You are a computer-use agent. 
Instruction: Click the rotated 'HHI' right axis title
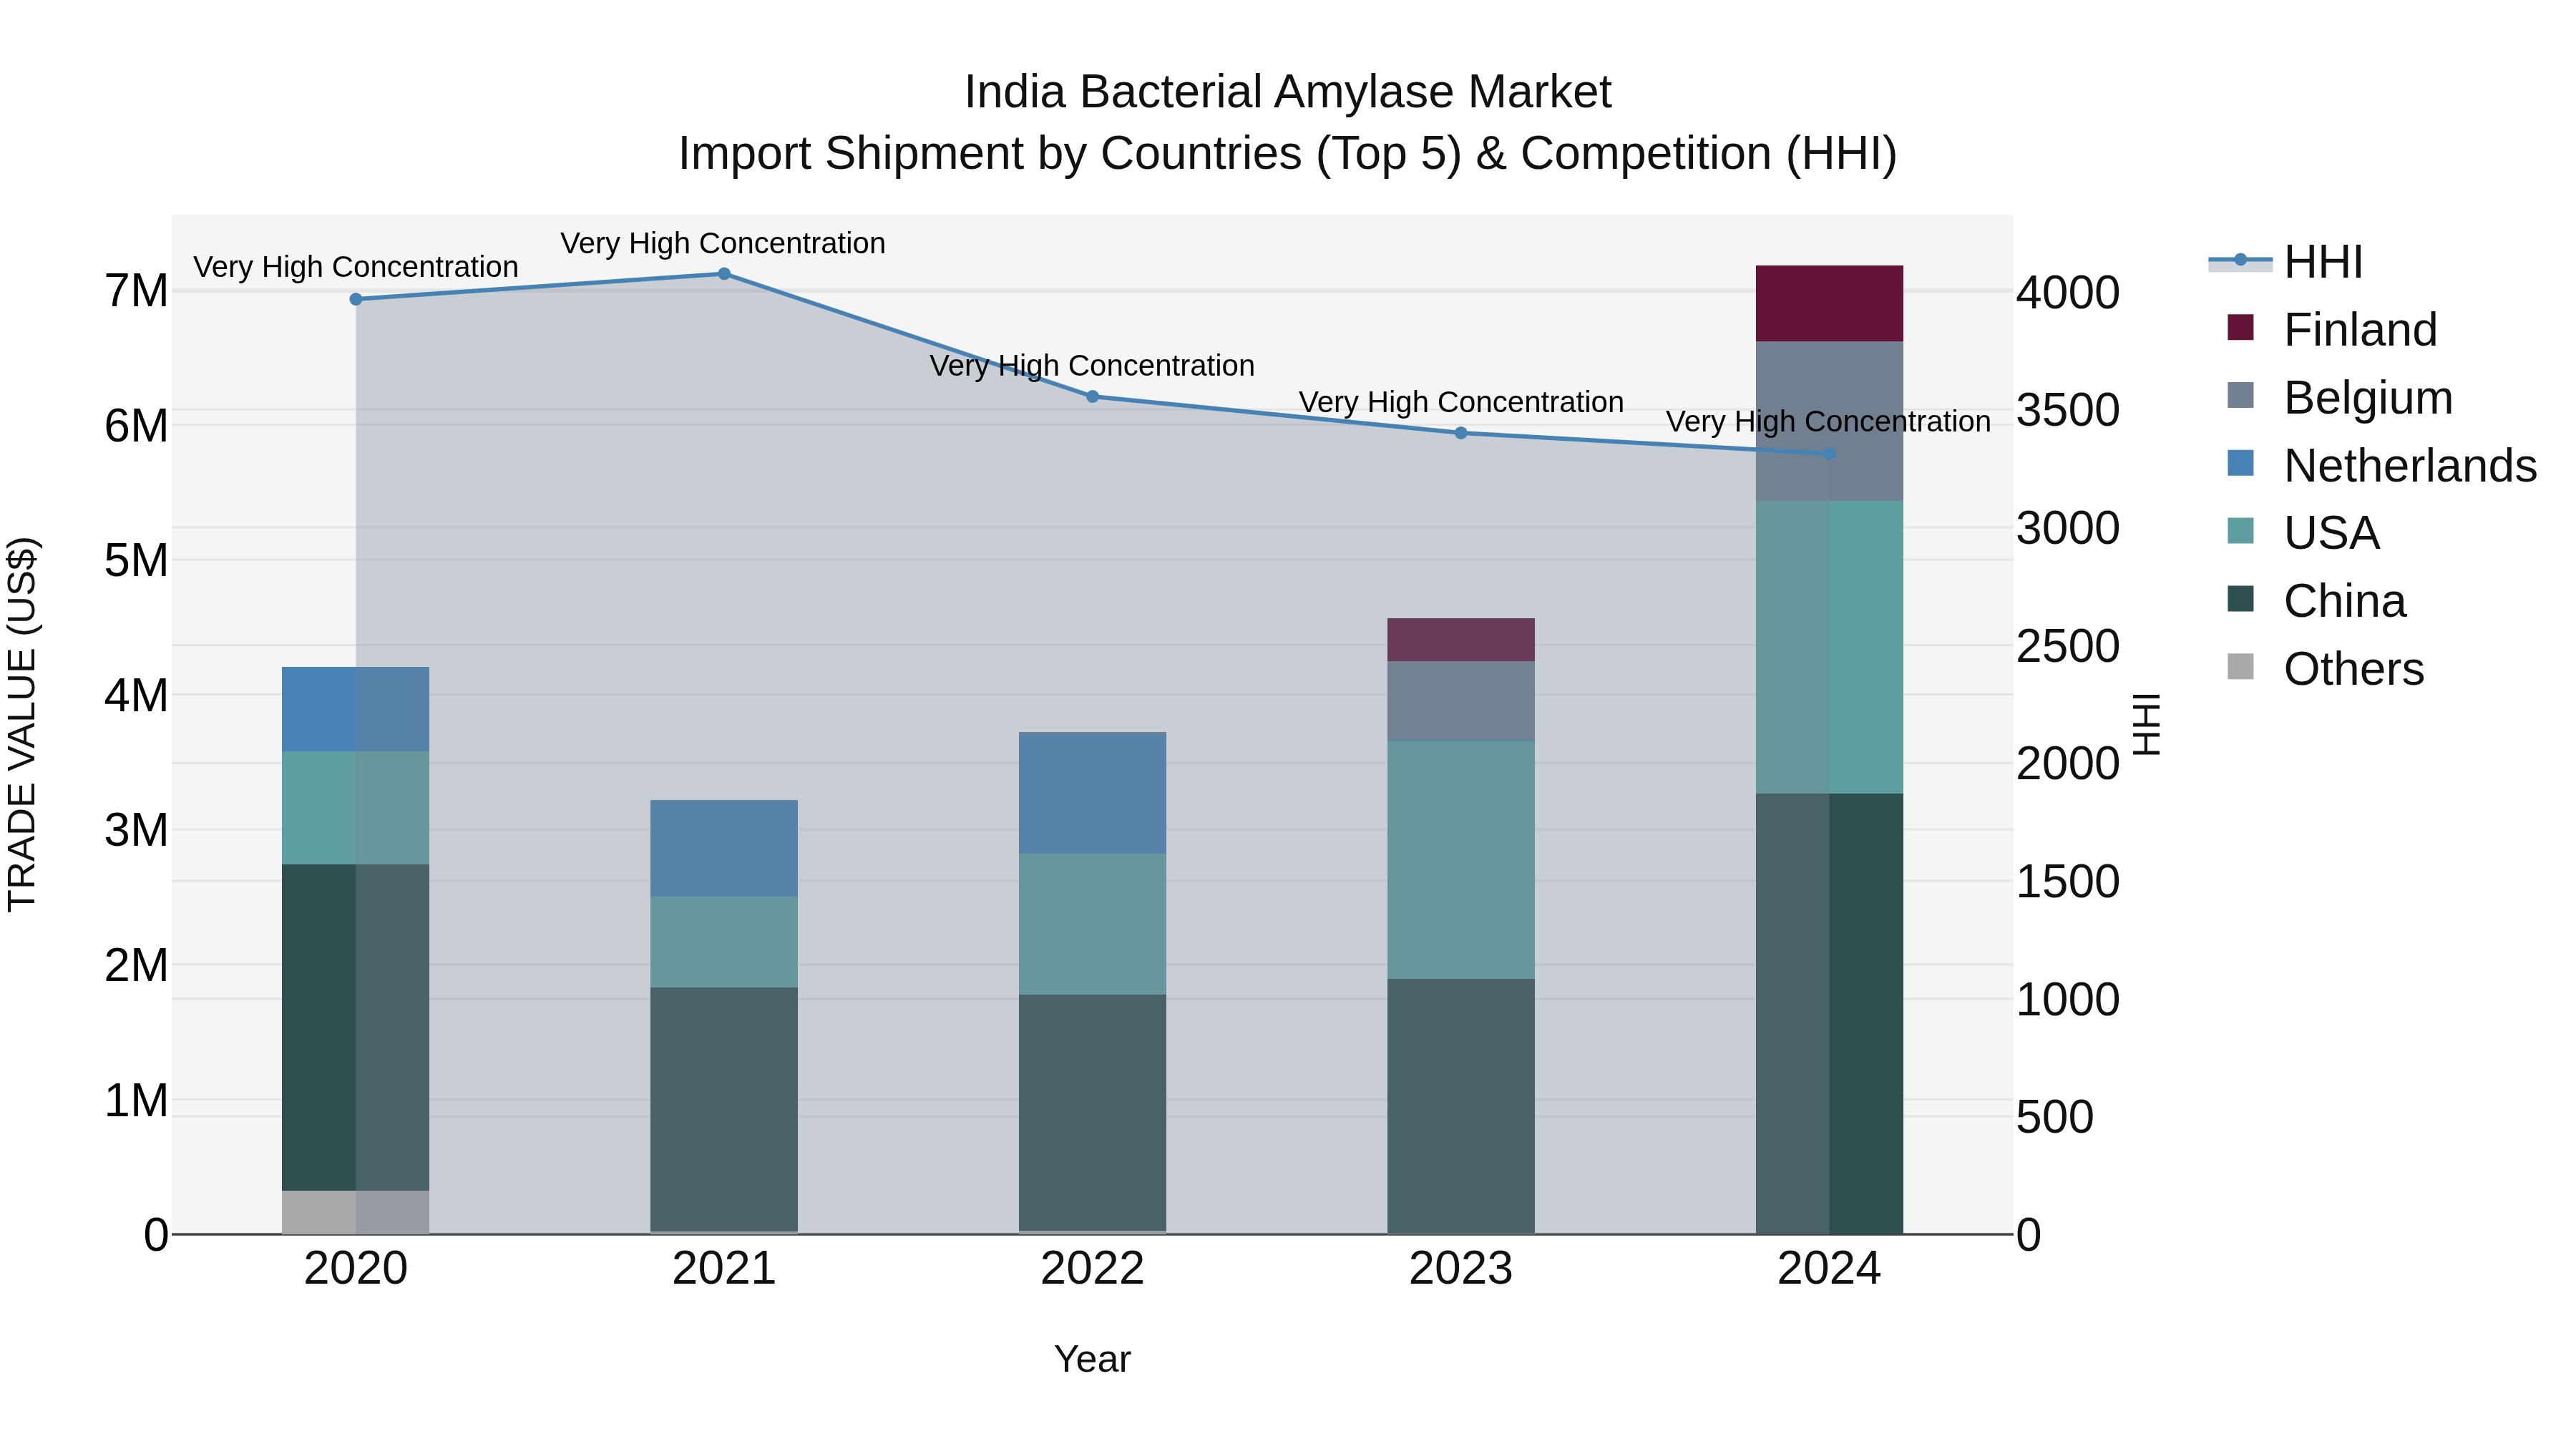[x=2147, y=724]
